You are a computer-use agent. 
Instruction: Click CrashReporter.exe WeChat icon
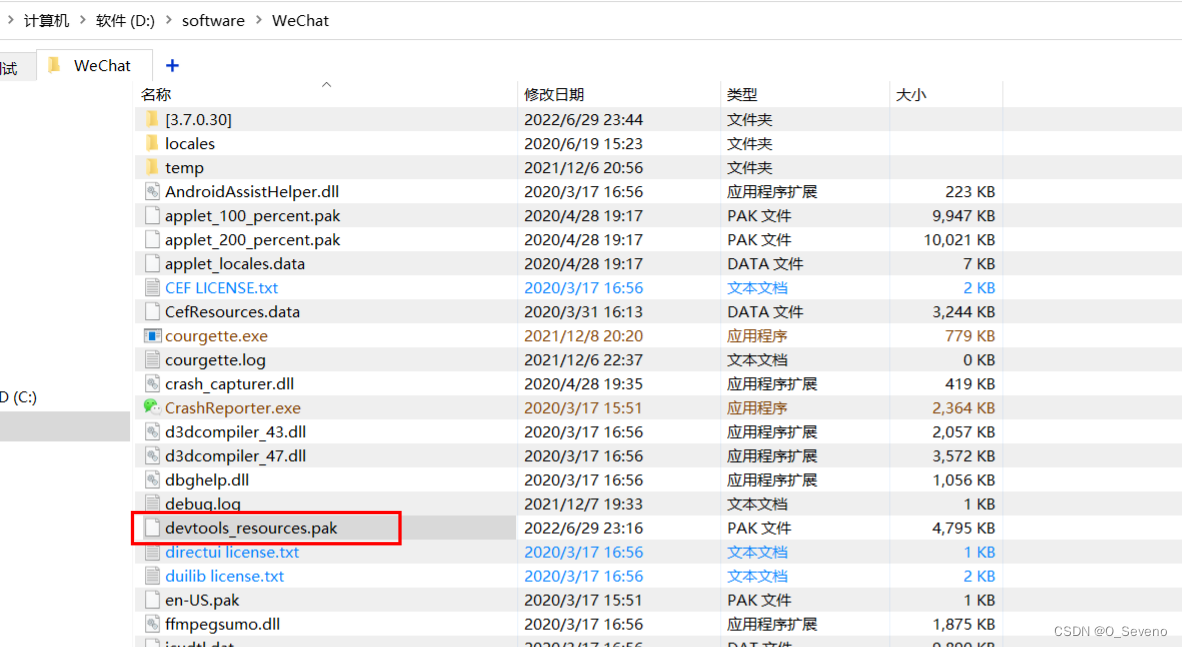point(152,407)
